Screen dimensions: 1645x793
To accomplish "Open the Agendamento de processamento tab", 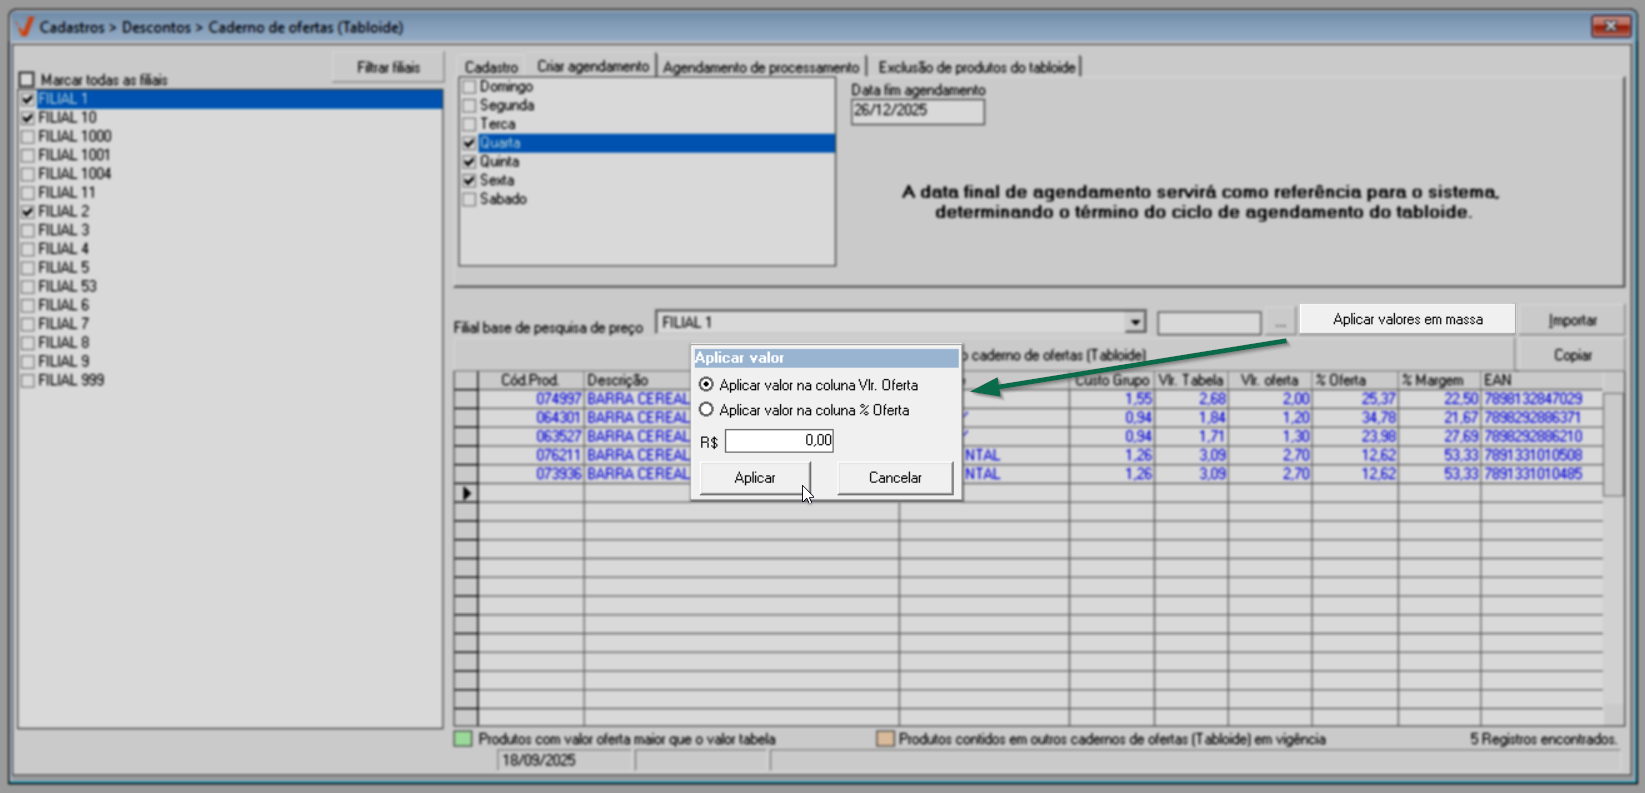I will pyautogui.click(x=760, y=67).
